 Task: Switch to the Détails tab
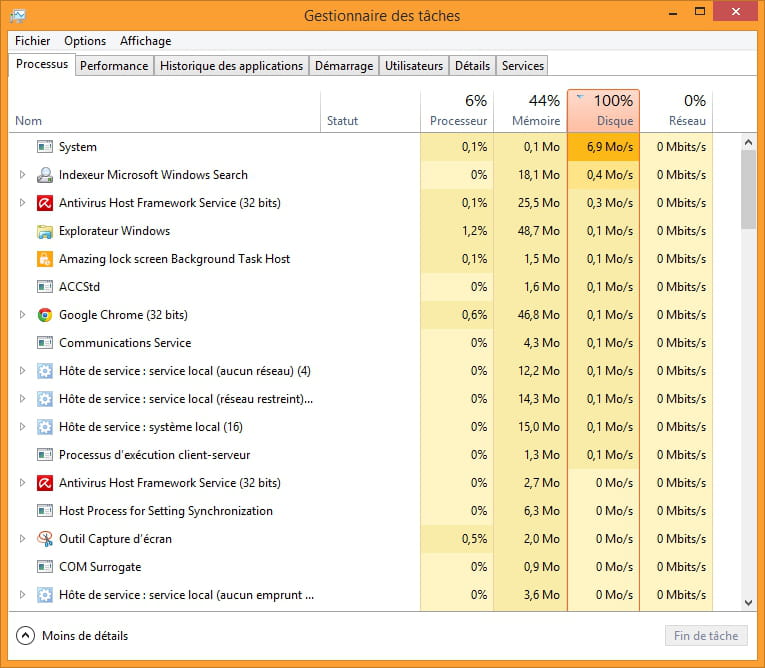pyautogui.click(x=472, y=66)
